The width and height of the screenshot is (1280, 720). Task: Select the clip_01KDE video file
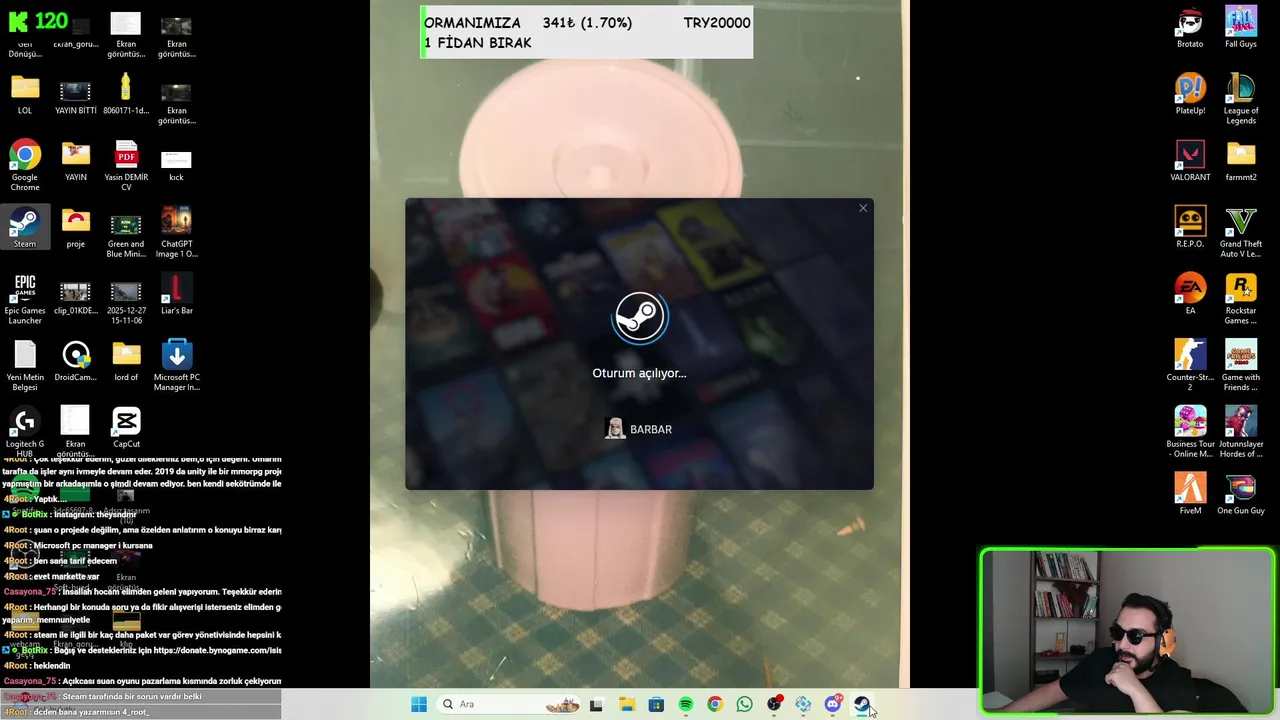[x=76, y=295]
